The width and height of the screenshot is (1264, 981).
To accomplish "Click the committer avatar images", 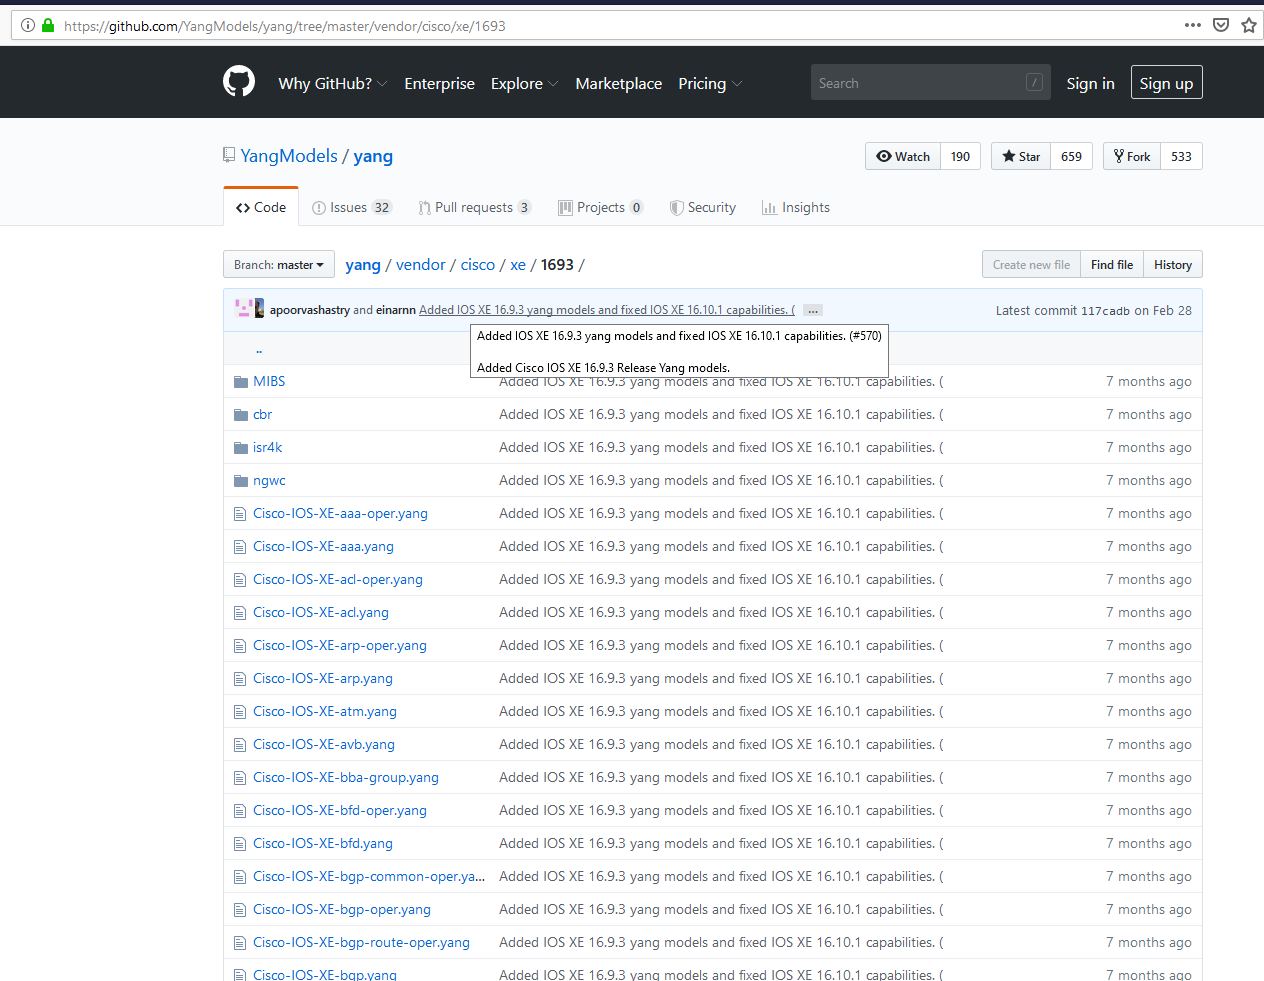I will [x=249, y=309].
